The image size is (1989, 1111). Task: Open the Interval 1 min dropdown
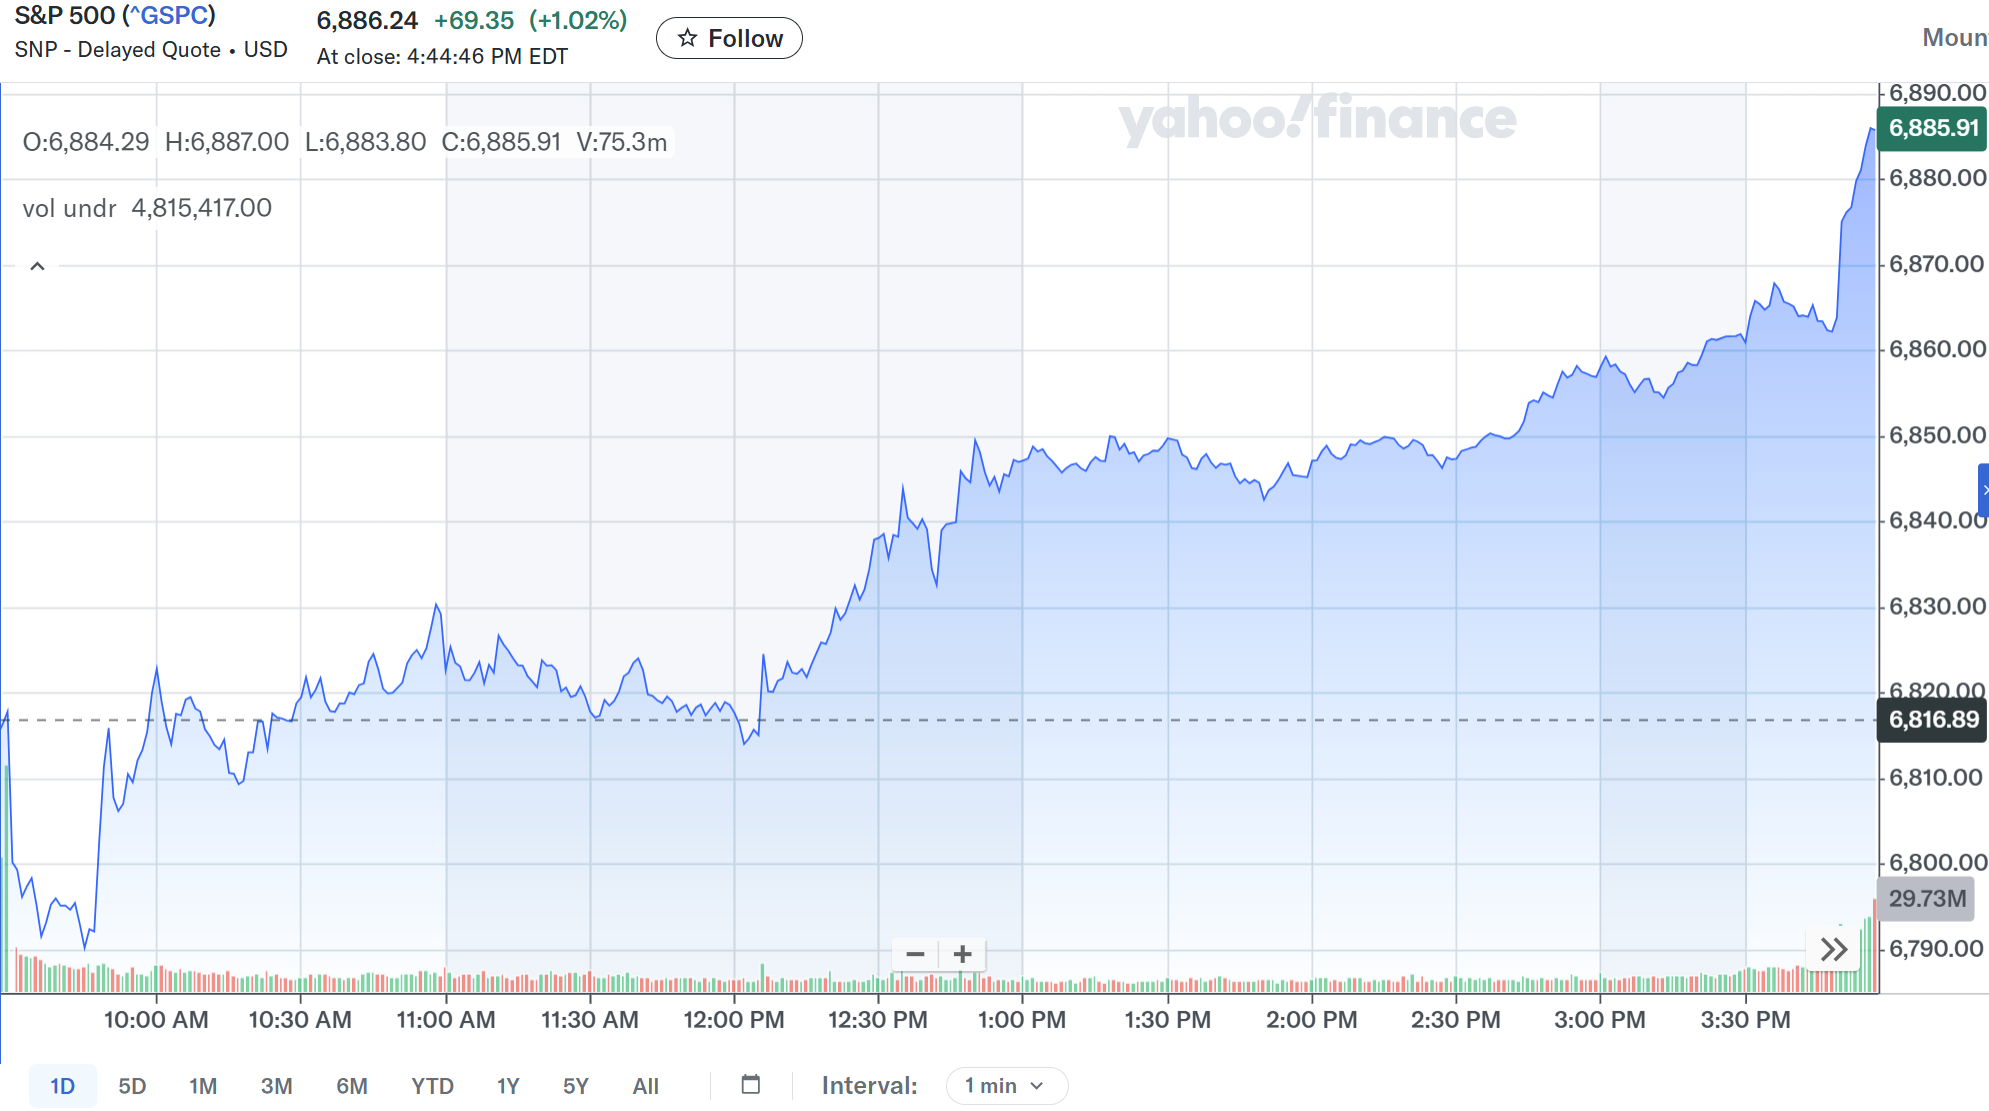tap(1005, 1086)
